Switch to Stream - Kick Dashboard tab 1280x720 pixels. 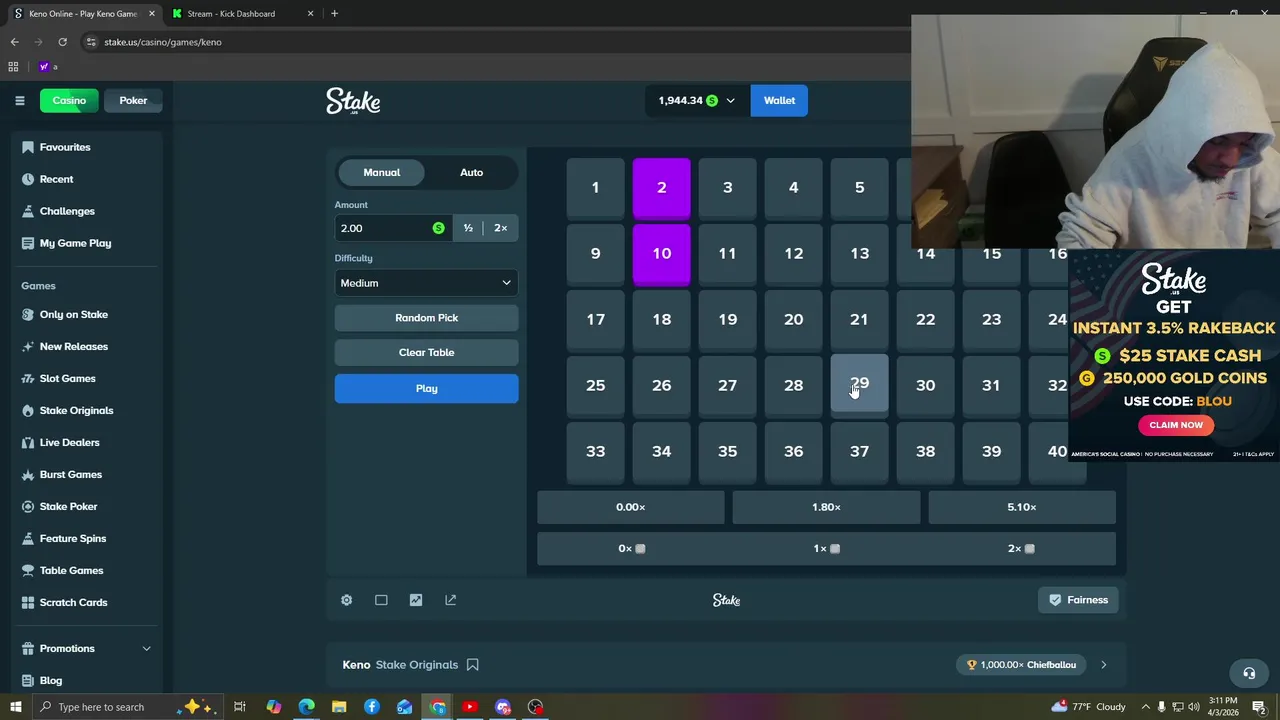(x=241, y=14)
